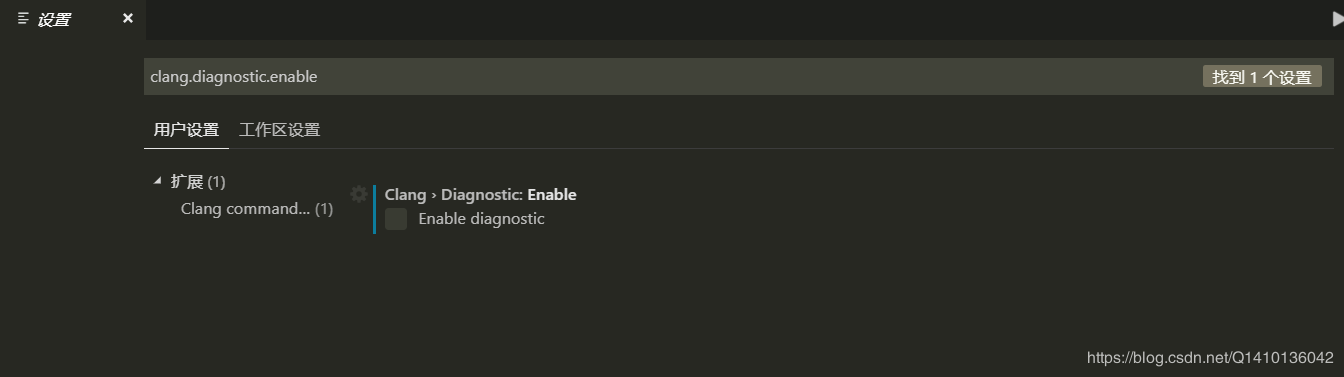Screen dimensions: 1344x377
Task: Click the 找到 1 个设置 result badge
Action: (1262, 77)
